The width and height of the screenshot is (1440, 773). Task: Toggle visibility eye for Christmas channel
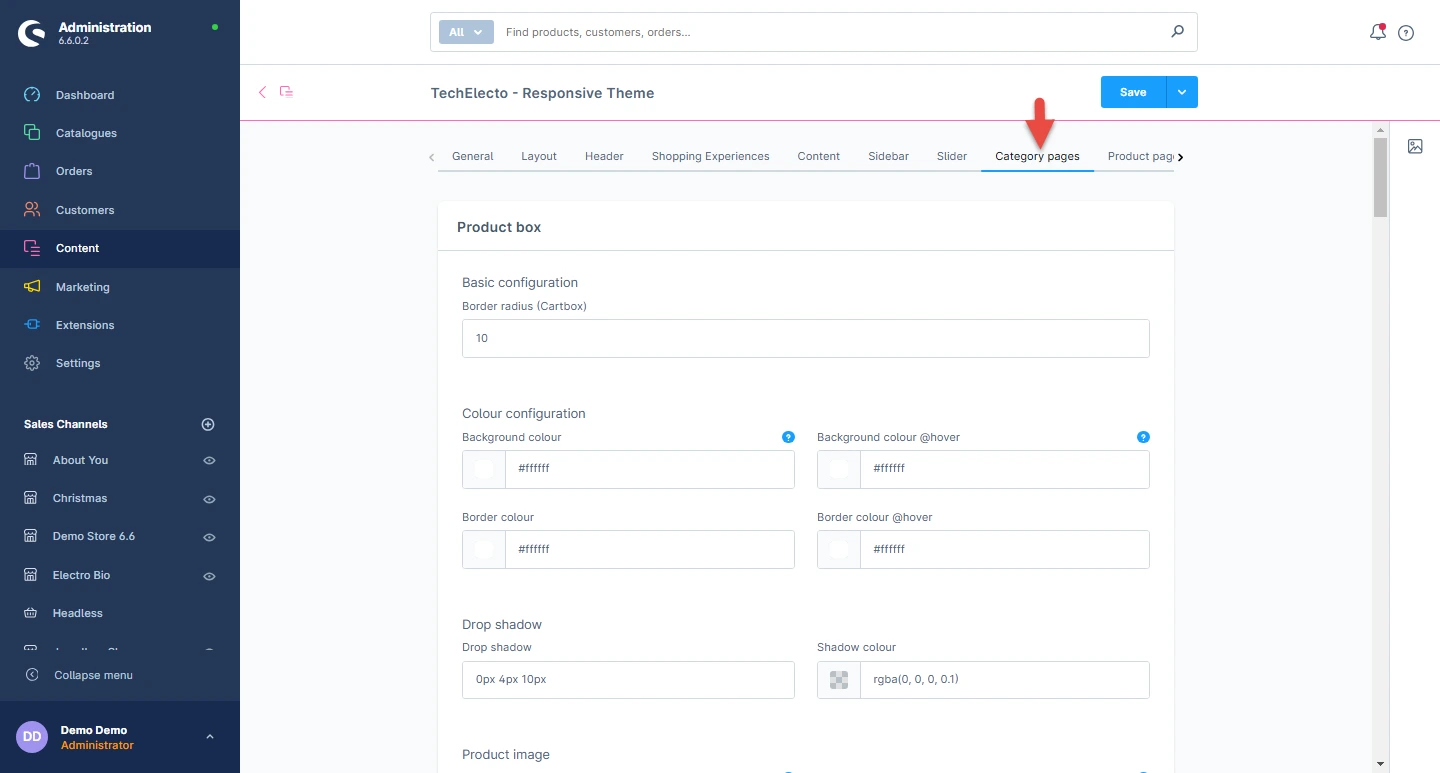click(x=210, y=499)
